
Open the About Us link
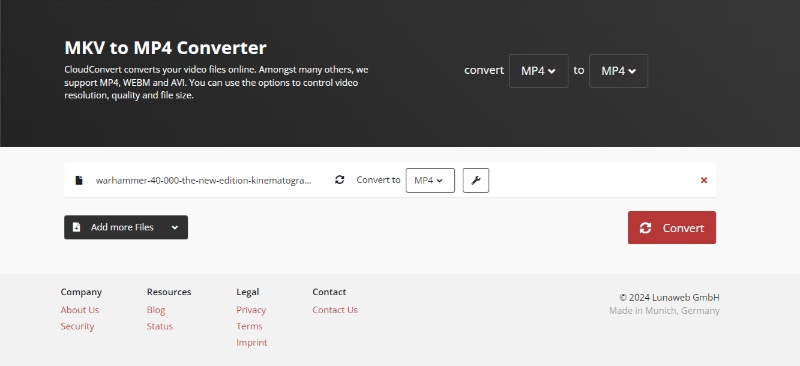click(80, 310)
